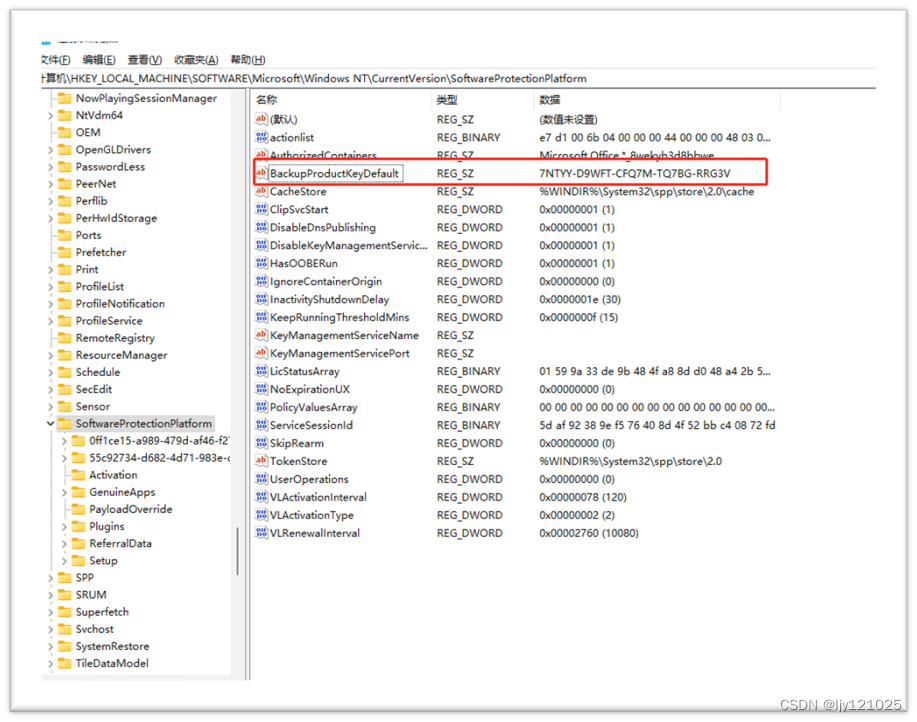The image size is (917, 722).
Task: Click the binary icon beside LicStatusArray
Action: [x=260, y=371]
